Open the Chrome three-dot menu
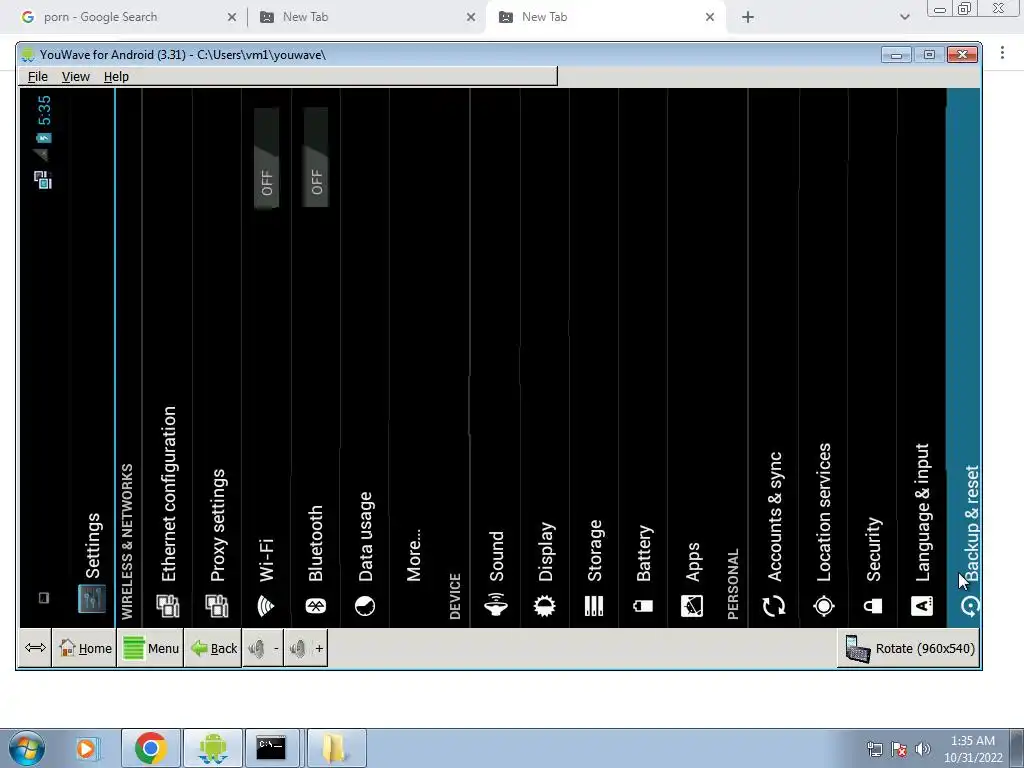The image size is (1024, 768). (1002, 53)
